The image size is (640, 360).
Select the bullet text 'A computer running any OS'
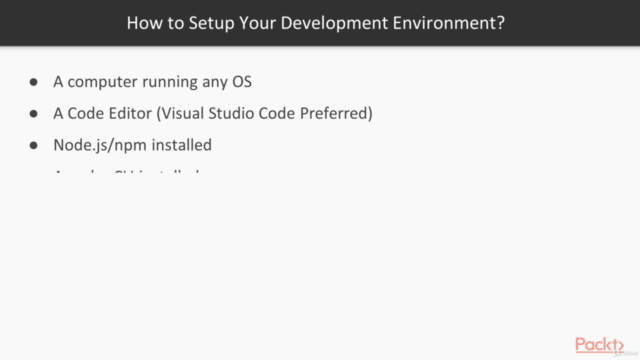click(152, 82)
